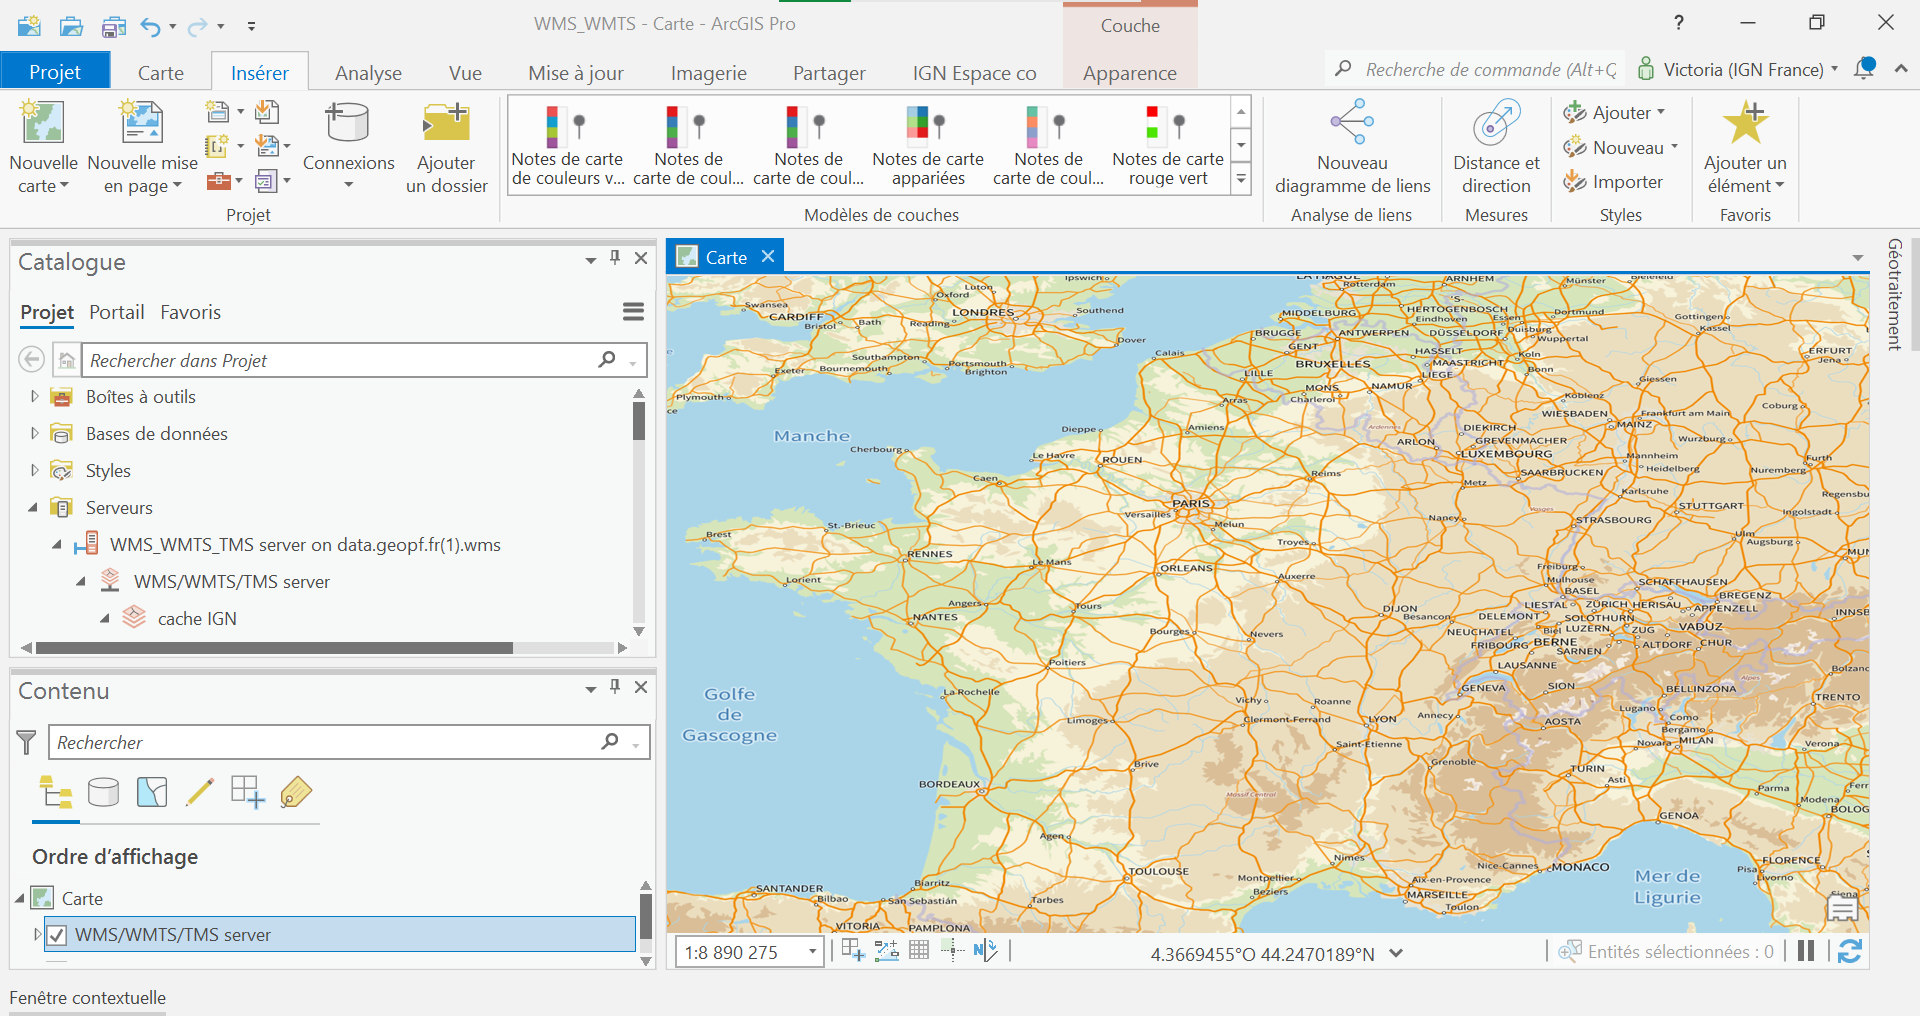This screenshot has height=1016, width=1920.
Task: Click Ajouter un élément favorite star
Action: 1745,123
